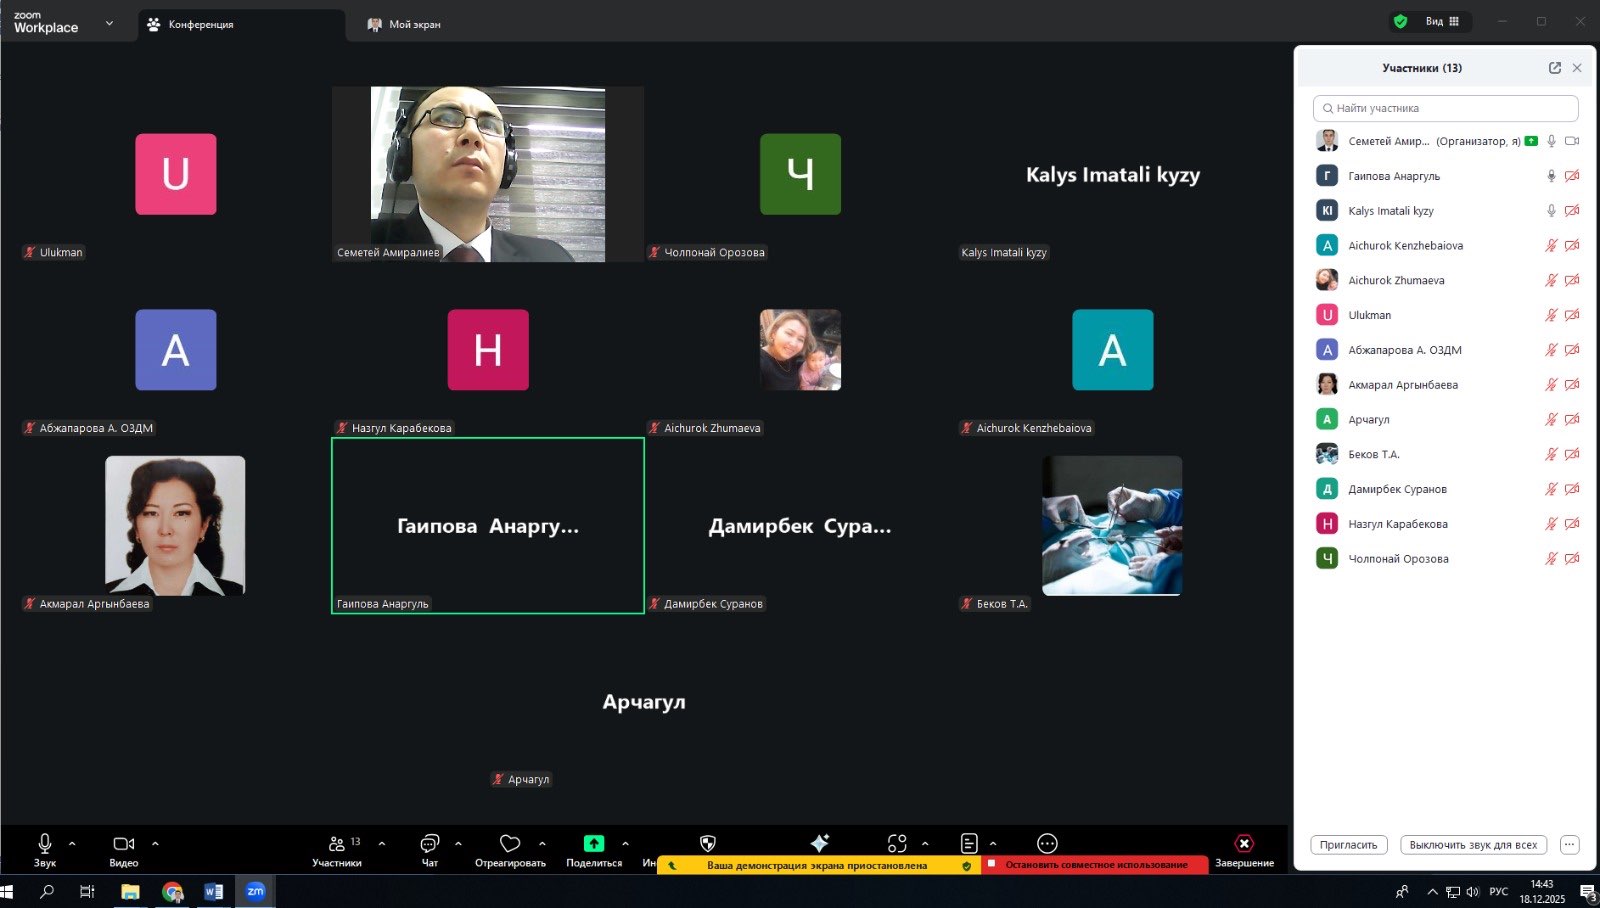
Task: Open the Чат chat panel
Action: 429,844
